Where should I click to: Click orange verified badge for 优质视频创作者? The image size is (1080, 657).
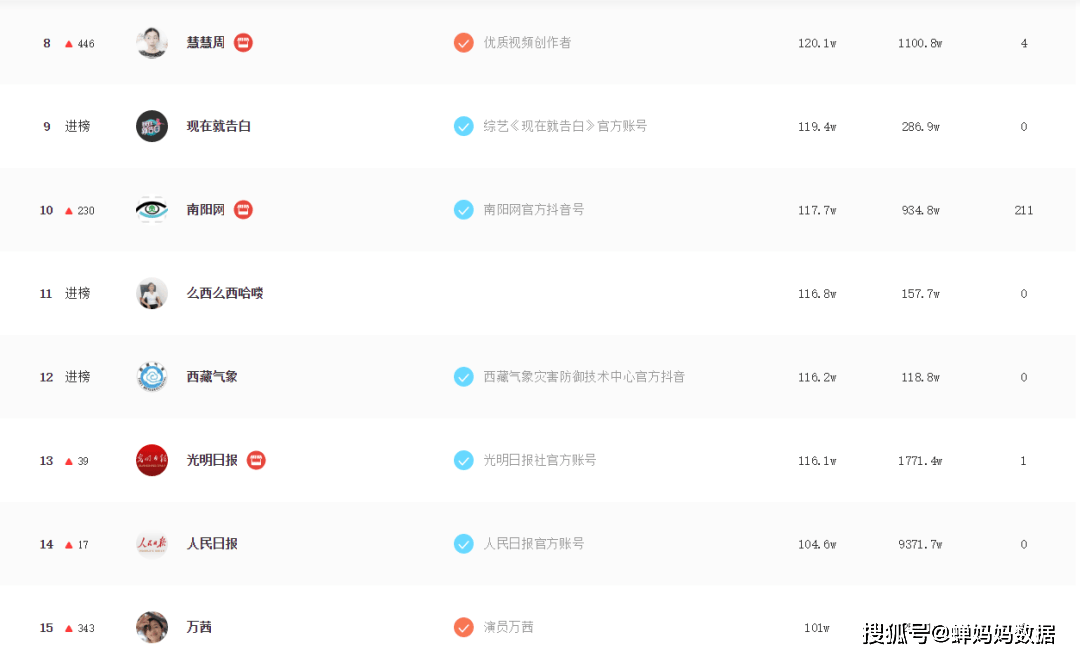463,43
